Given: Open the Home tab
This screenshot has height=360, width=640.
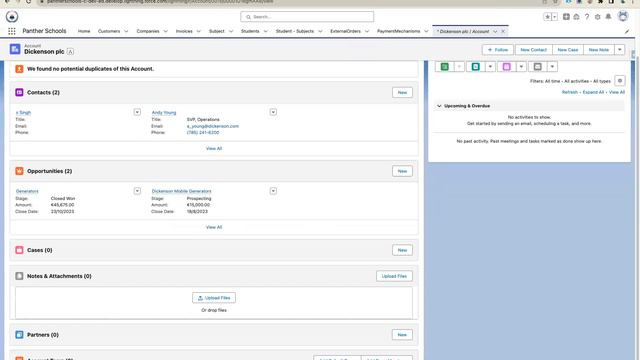Looking at the screenshot, I should [x=84, y=31].
